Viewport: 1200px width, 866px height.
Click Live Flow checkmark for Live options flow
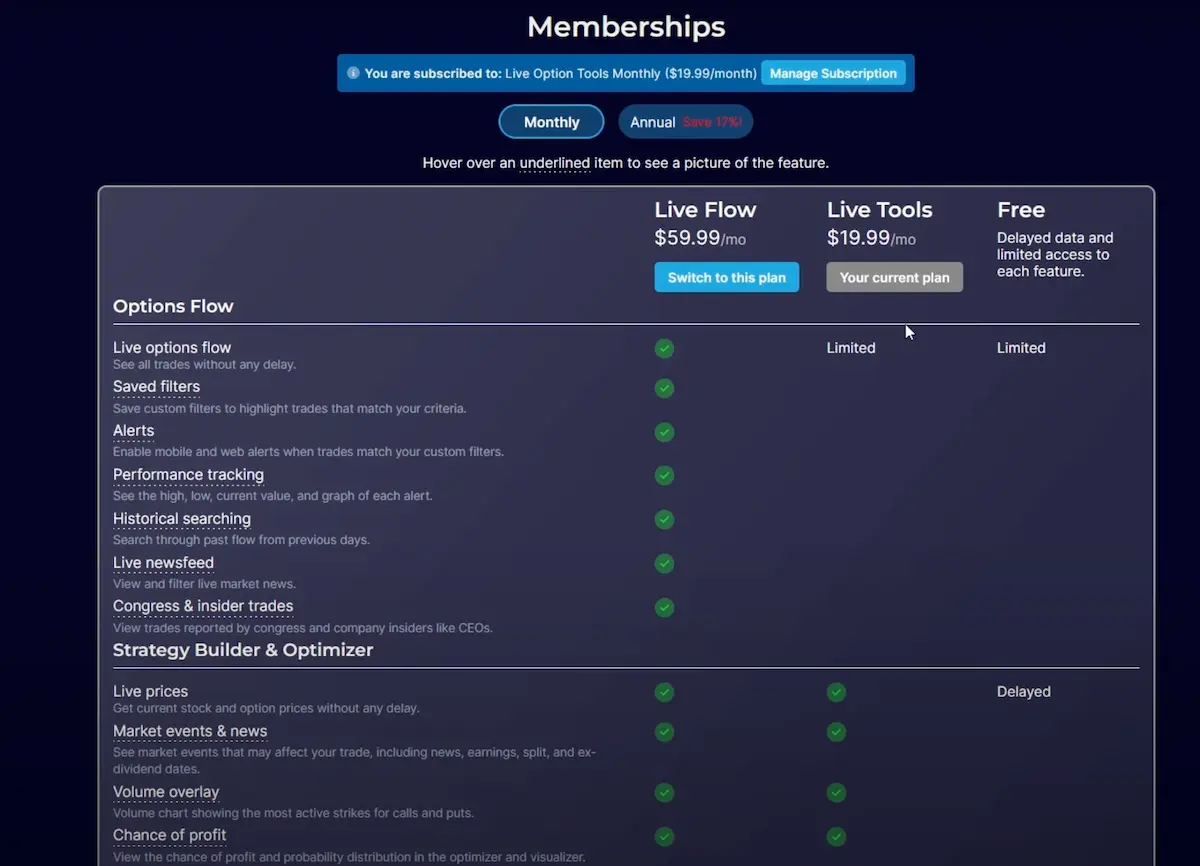coord(664,348)
